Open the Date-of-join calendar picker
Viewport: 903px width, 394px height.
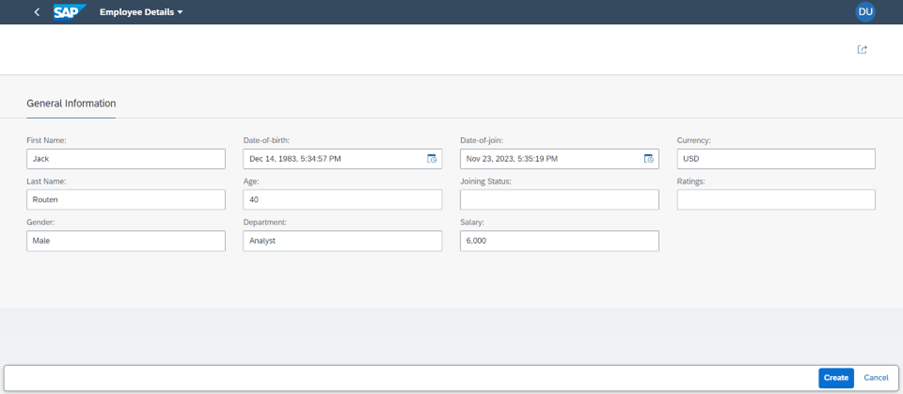(x=648, y=159)
